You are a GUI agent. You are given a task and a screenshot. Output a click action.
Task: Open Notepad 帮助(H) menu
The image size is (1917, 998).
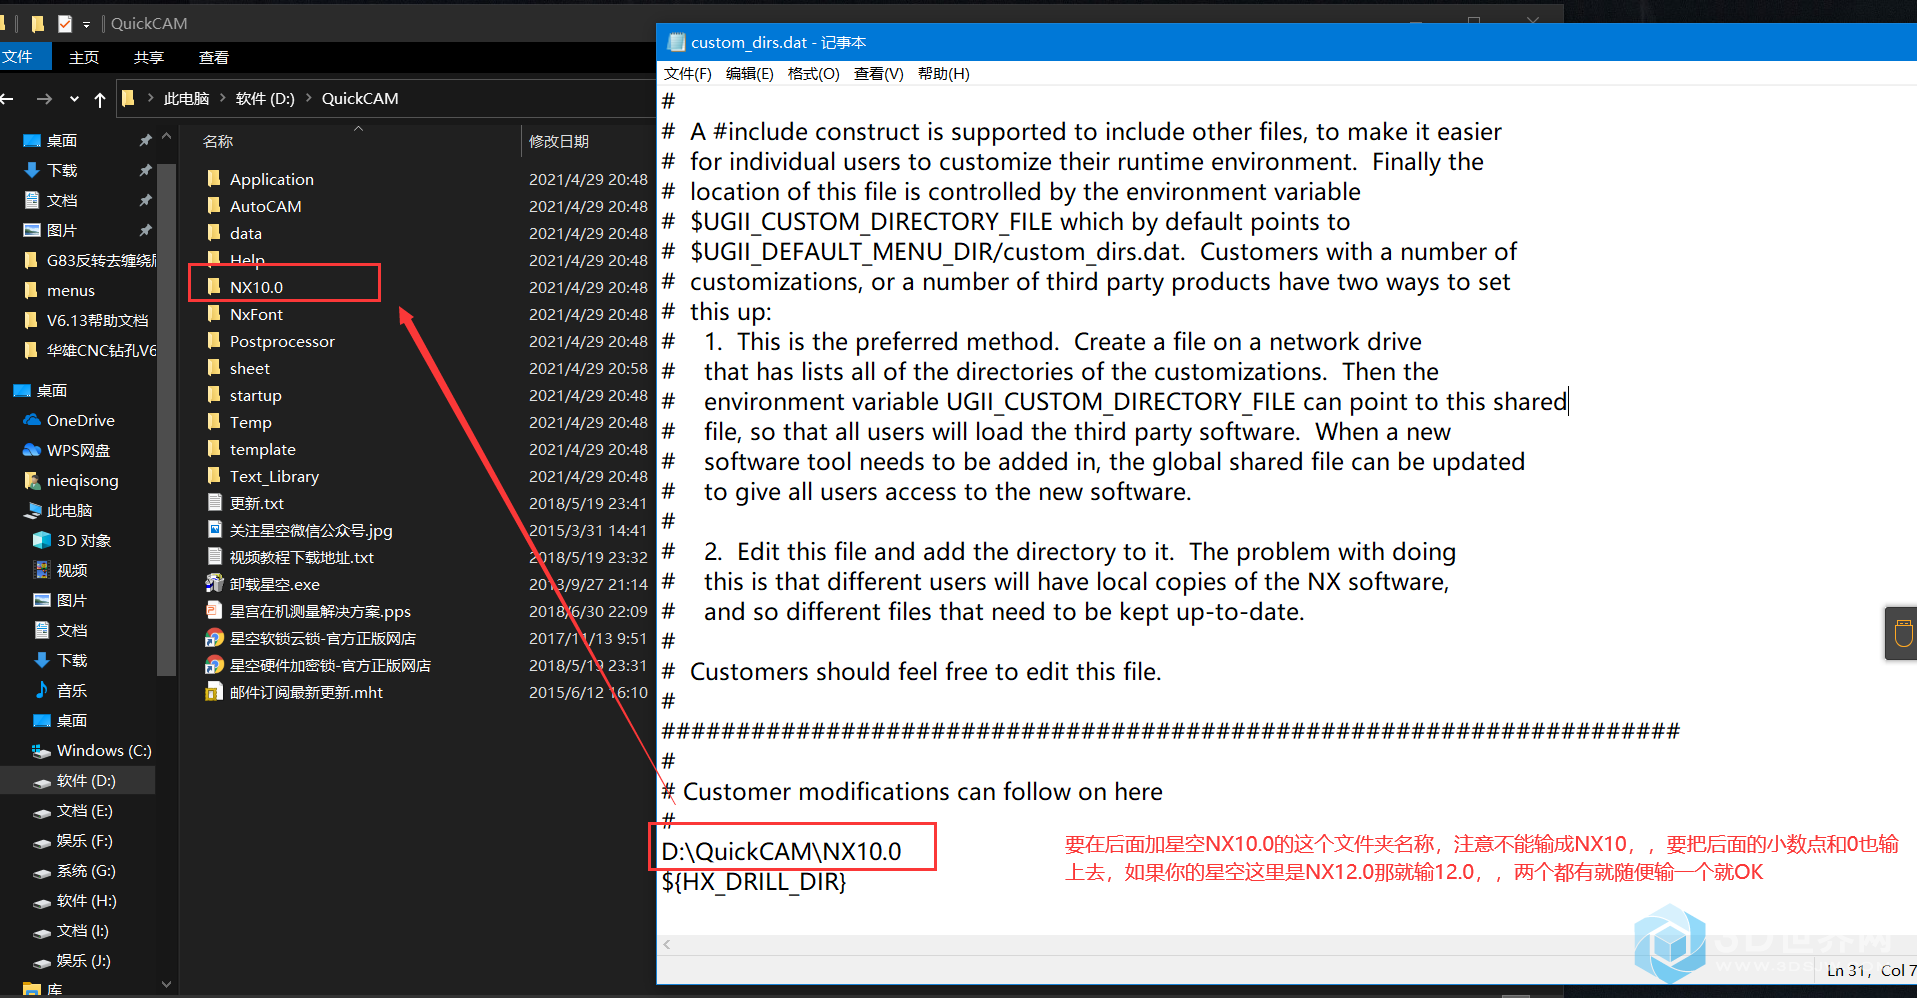point(943,73)
